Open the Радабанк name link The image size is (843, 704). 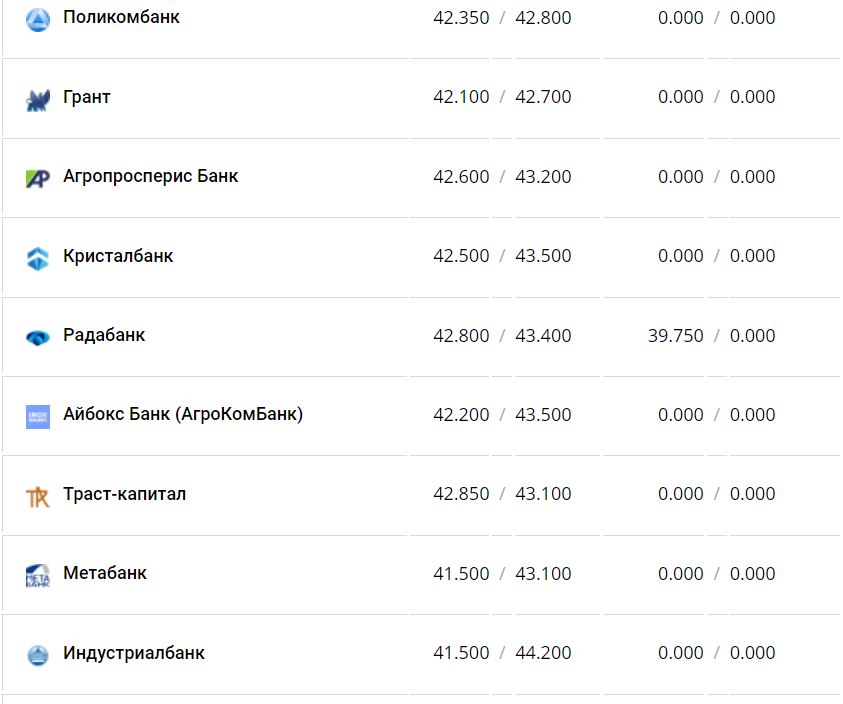[x=104, y=335]
